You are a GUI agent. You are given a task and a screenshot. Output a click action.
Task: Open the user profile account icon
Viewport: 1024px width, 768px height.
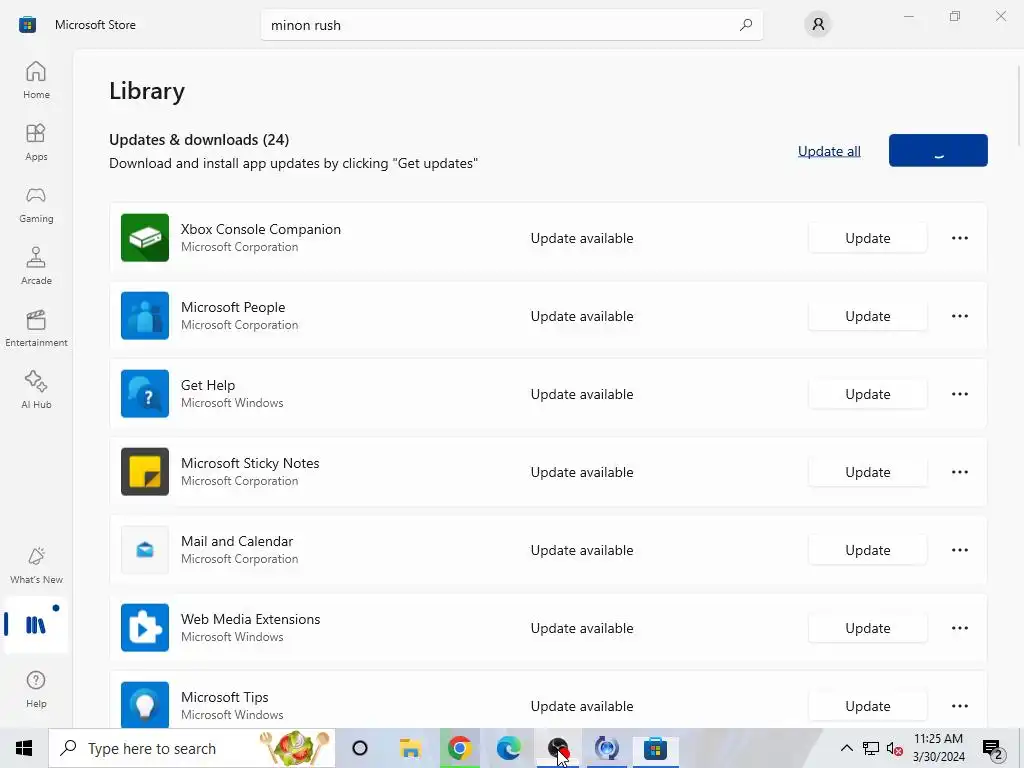click(x=818, y=25)
